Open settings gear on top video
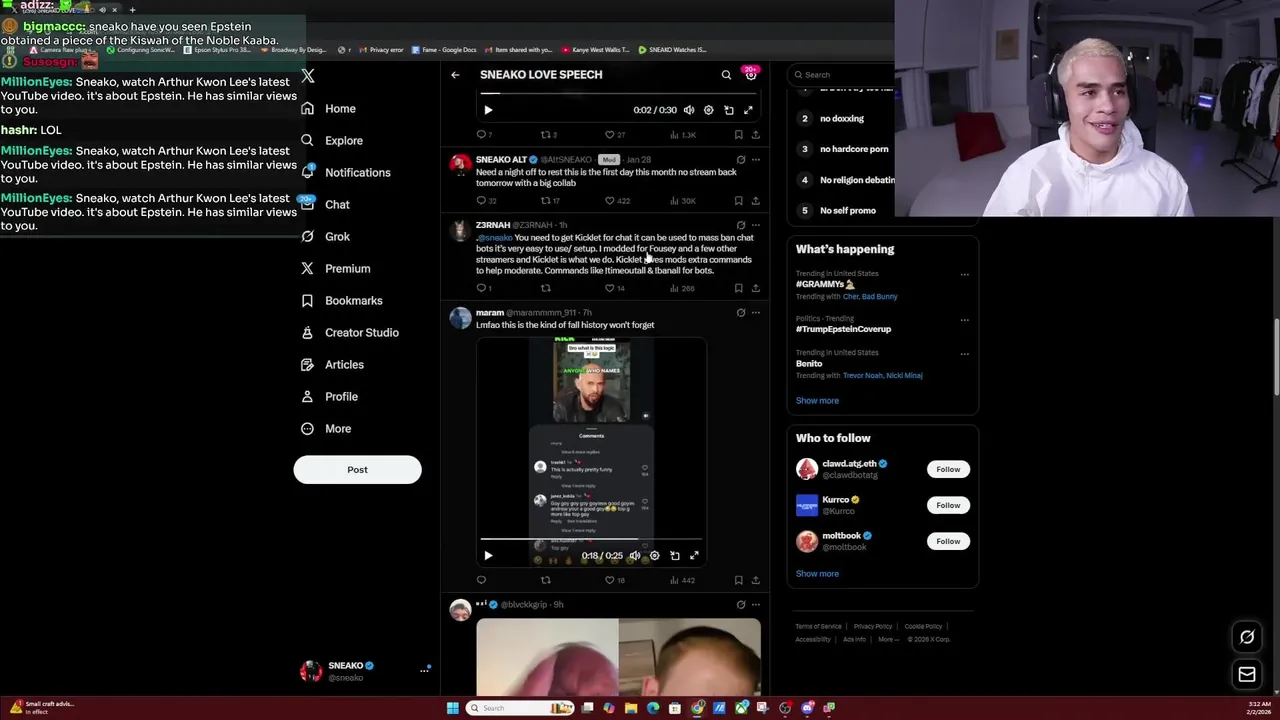 [x=709, y=110]
